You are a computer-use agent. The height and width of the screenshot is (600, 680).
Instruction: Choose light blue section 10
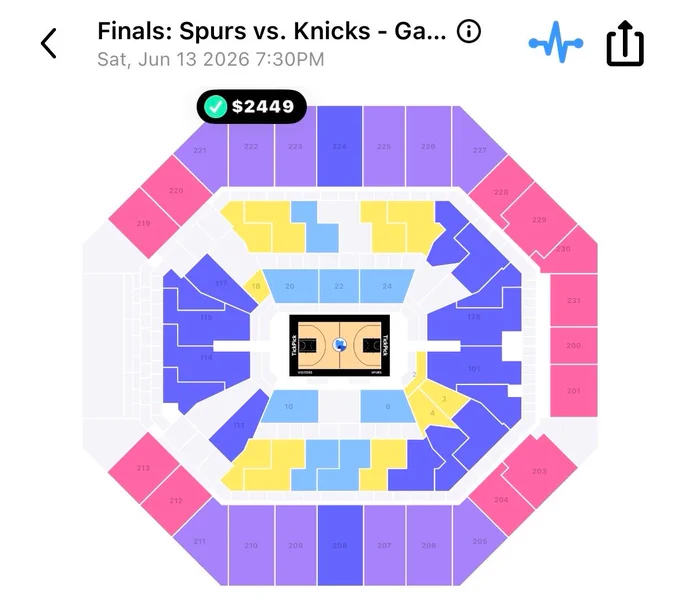click(289, 406)
